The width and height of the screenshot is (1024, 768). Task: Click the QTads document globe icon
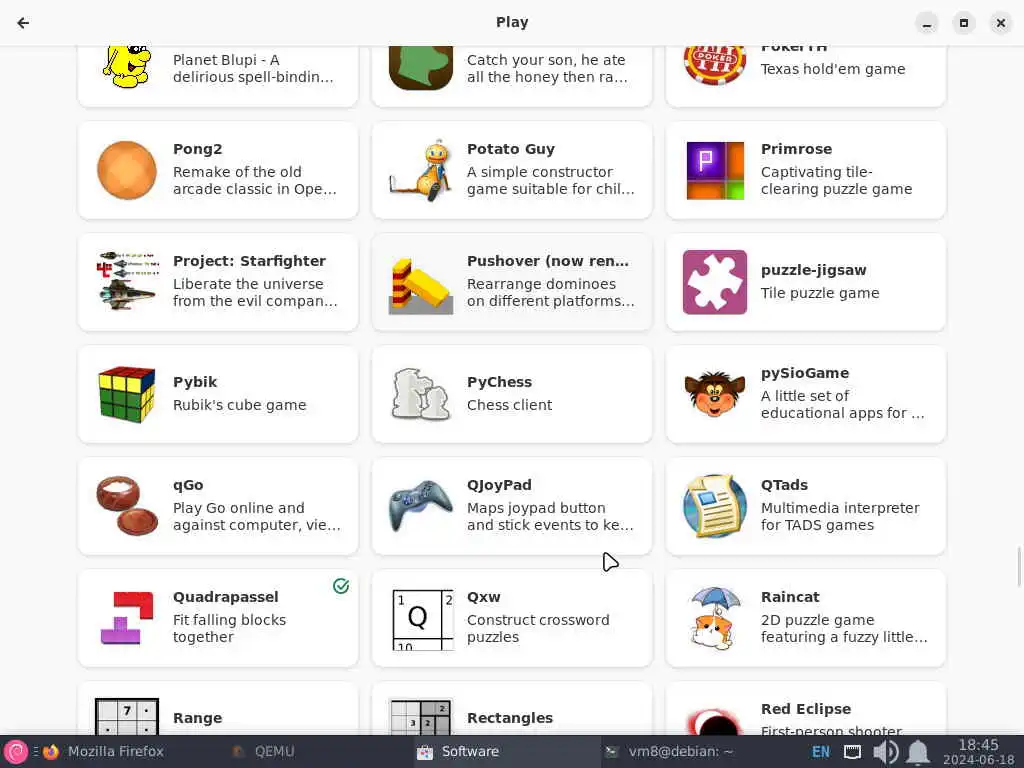[715, 506]
